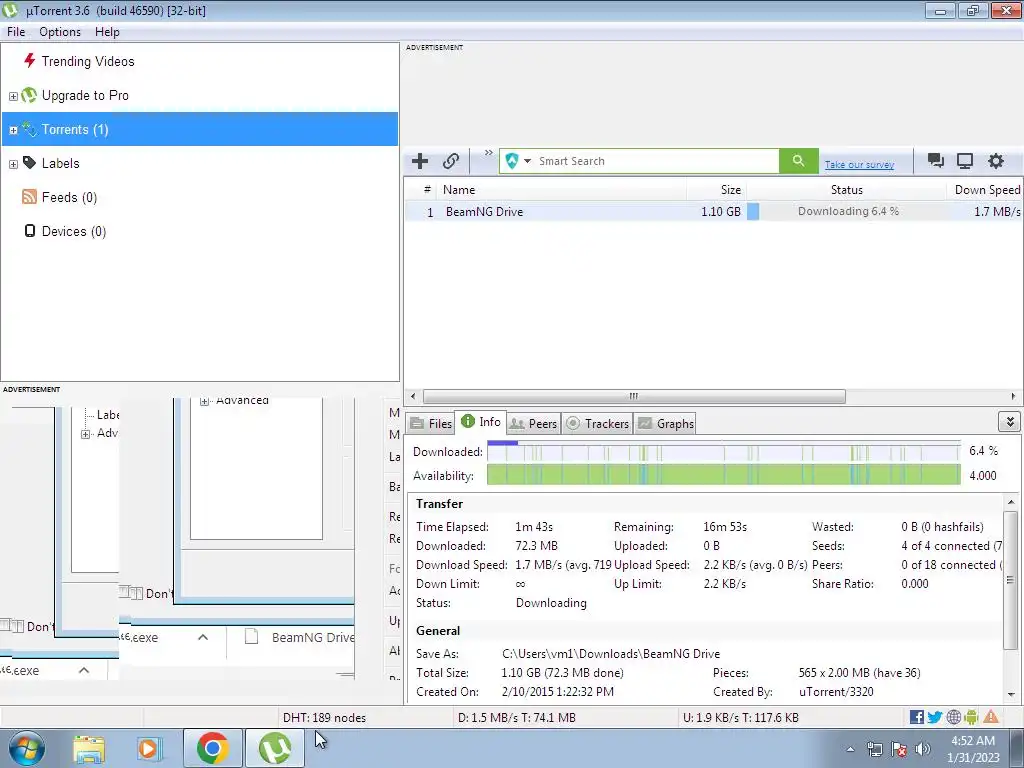Select Devices (0) in sidebar

(74, 231)
